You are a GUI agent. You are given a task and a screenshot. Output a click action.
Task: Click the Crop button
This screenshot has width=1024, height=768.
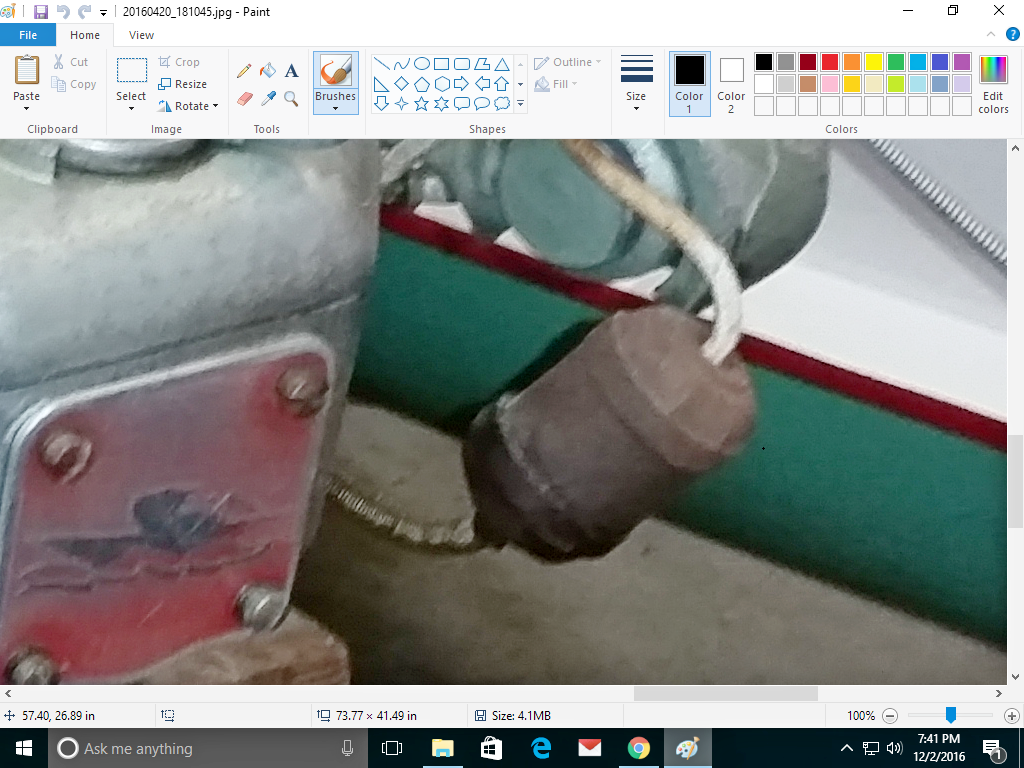[x=179, y=62]
